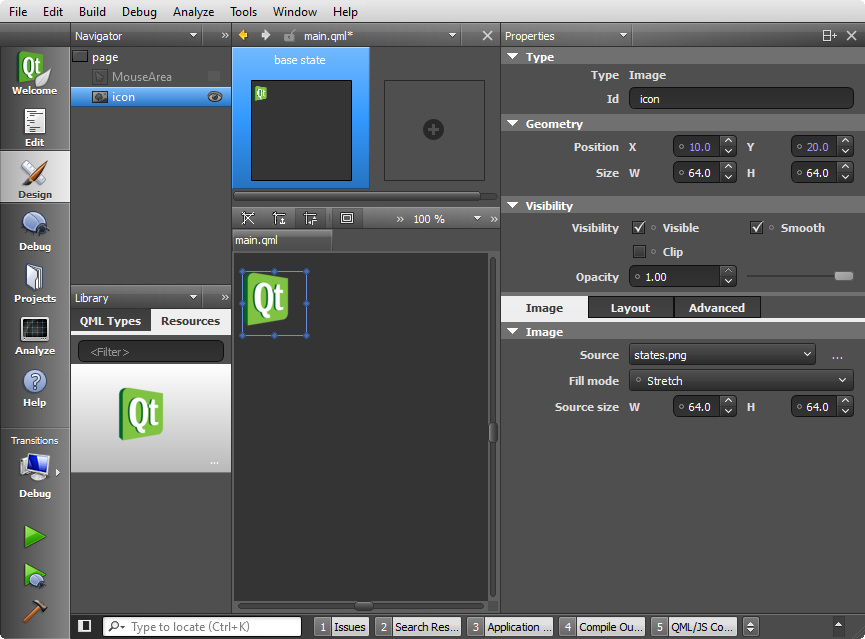
Task: Collapse the Visibility section
Action: point(512,205)
